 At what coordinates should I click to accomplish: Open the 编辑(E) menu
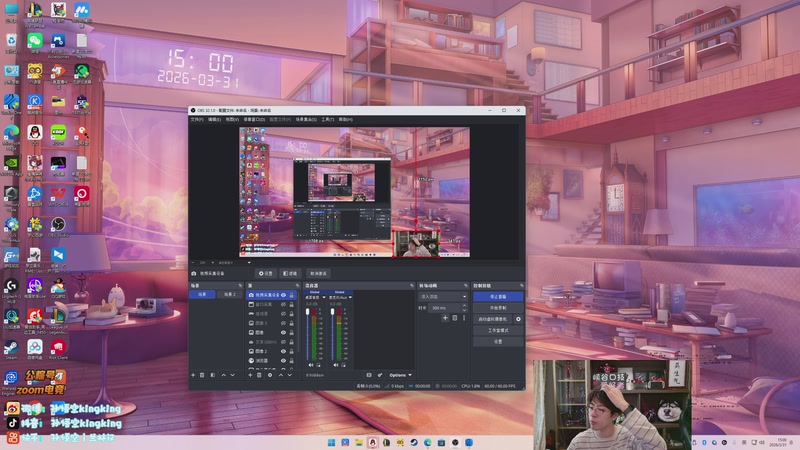(x=215, y=119)
